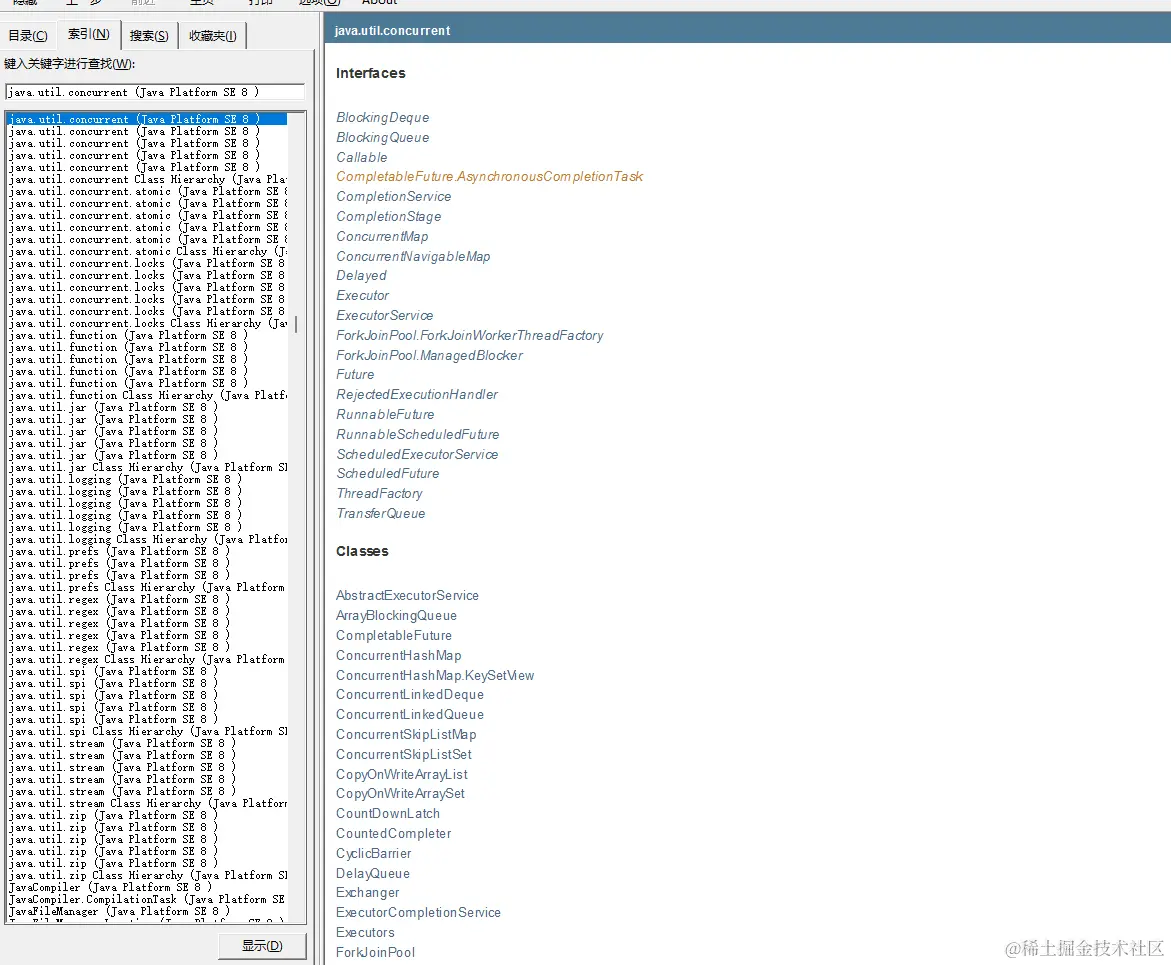Viewport: 1171px width, 965px height.
Task: Select 'java.util.regex Class Hierarchy' entry
Action: click(x=147, y=660)
